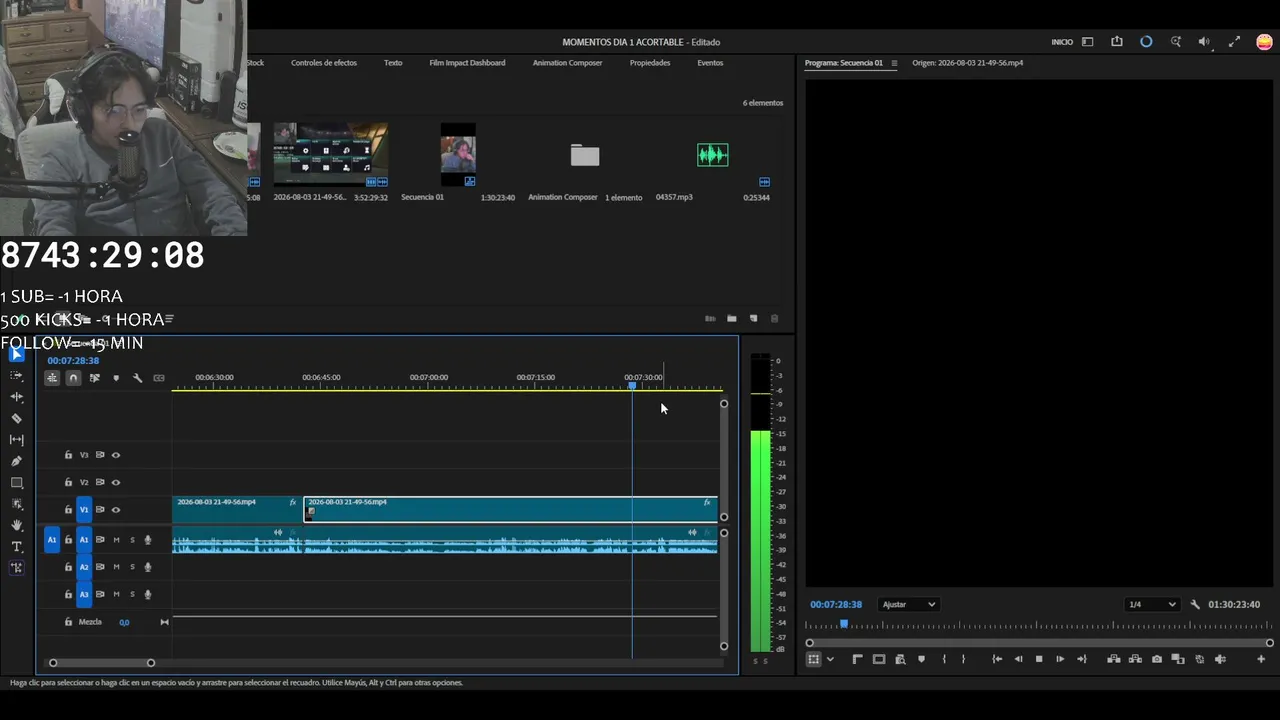Open Origen: 2026-08-03 21-49-56.mp4 source tab
This screenshot has height=720, width=1280.
967,63
